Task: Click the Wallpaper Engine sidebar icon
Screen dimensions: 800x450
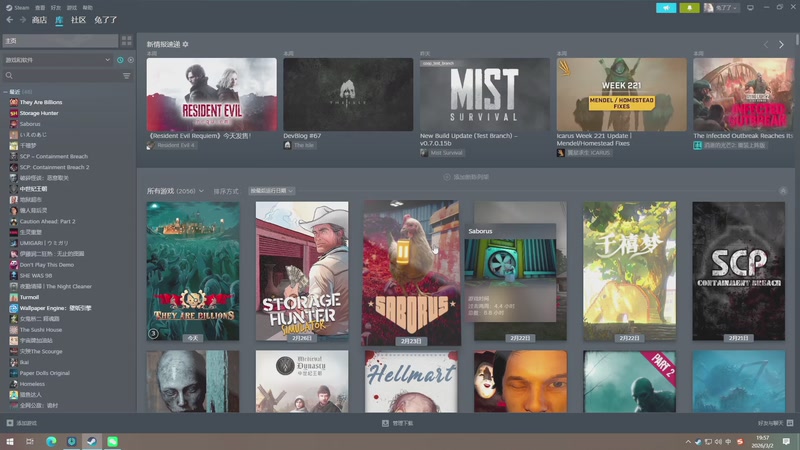Action: [x=14, y=308]
